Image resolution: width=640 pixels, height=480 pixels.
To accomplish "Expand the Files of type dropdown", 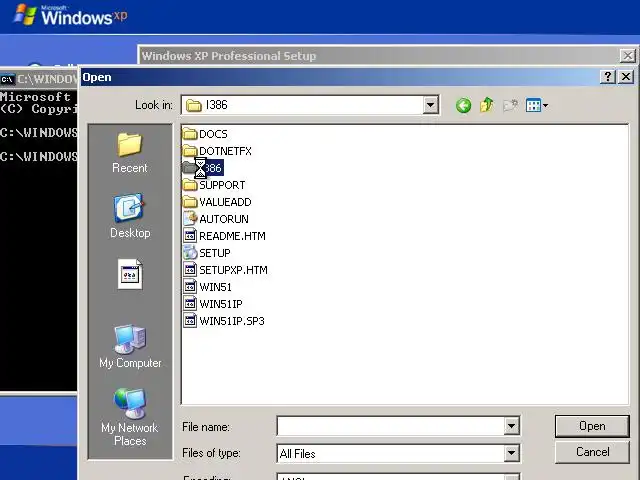I will click(511, 453).
